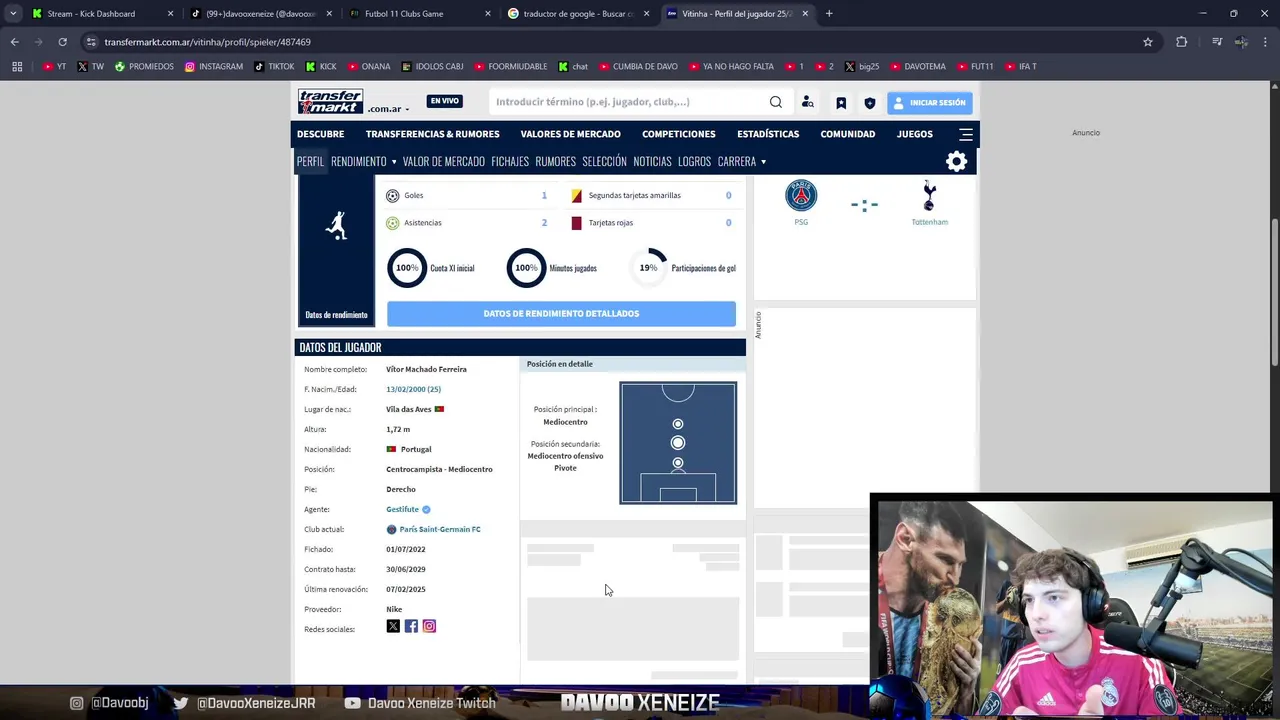Click the site info icon in address bar
This screenshot has width=1280, height=720.
tap(91, 42)
